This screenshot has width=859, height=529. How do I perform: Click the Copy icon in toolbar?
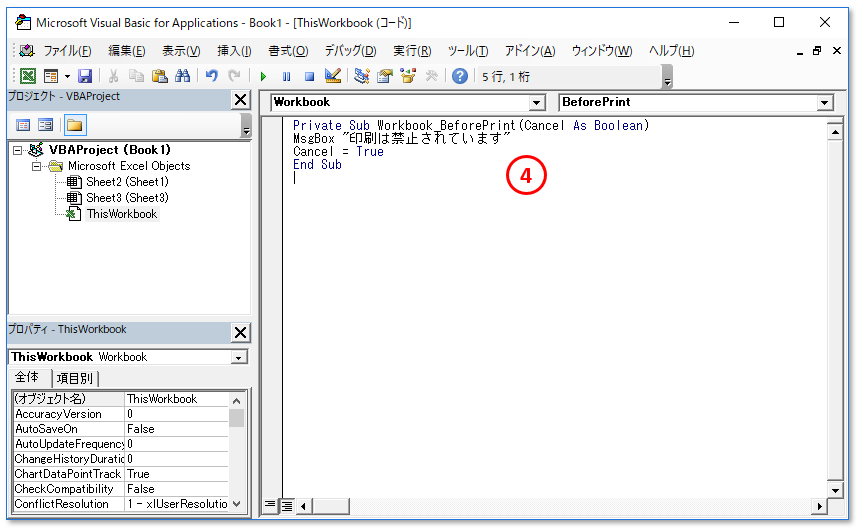coord(136,76)
